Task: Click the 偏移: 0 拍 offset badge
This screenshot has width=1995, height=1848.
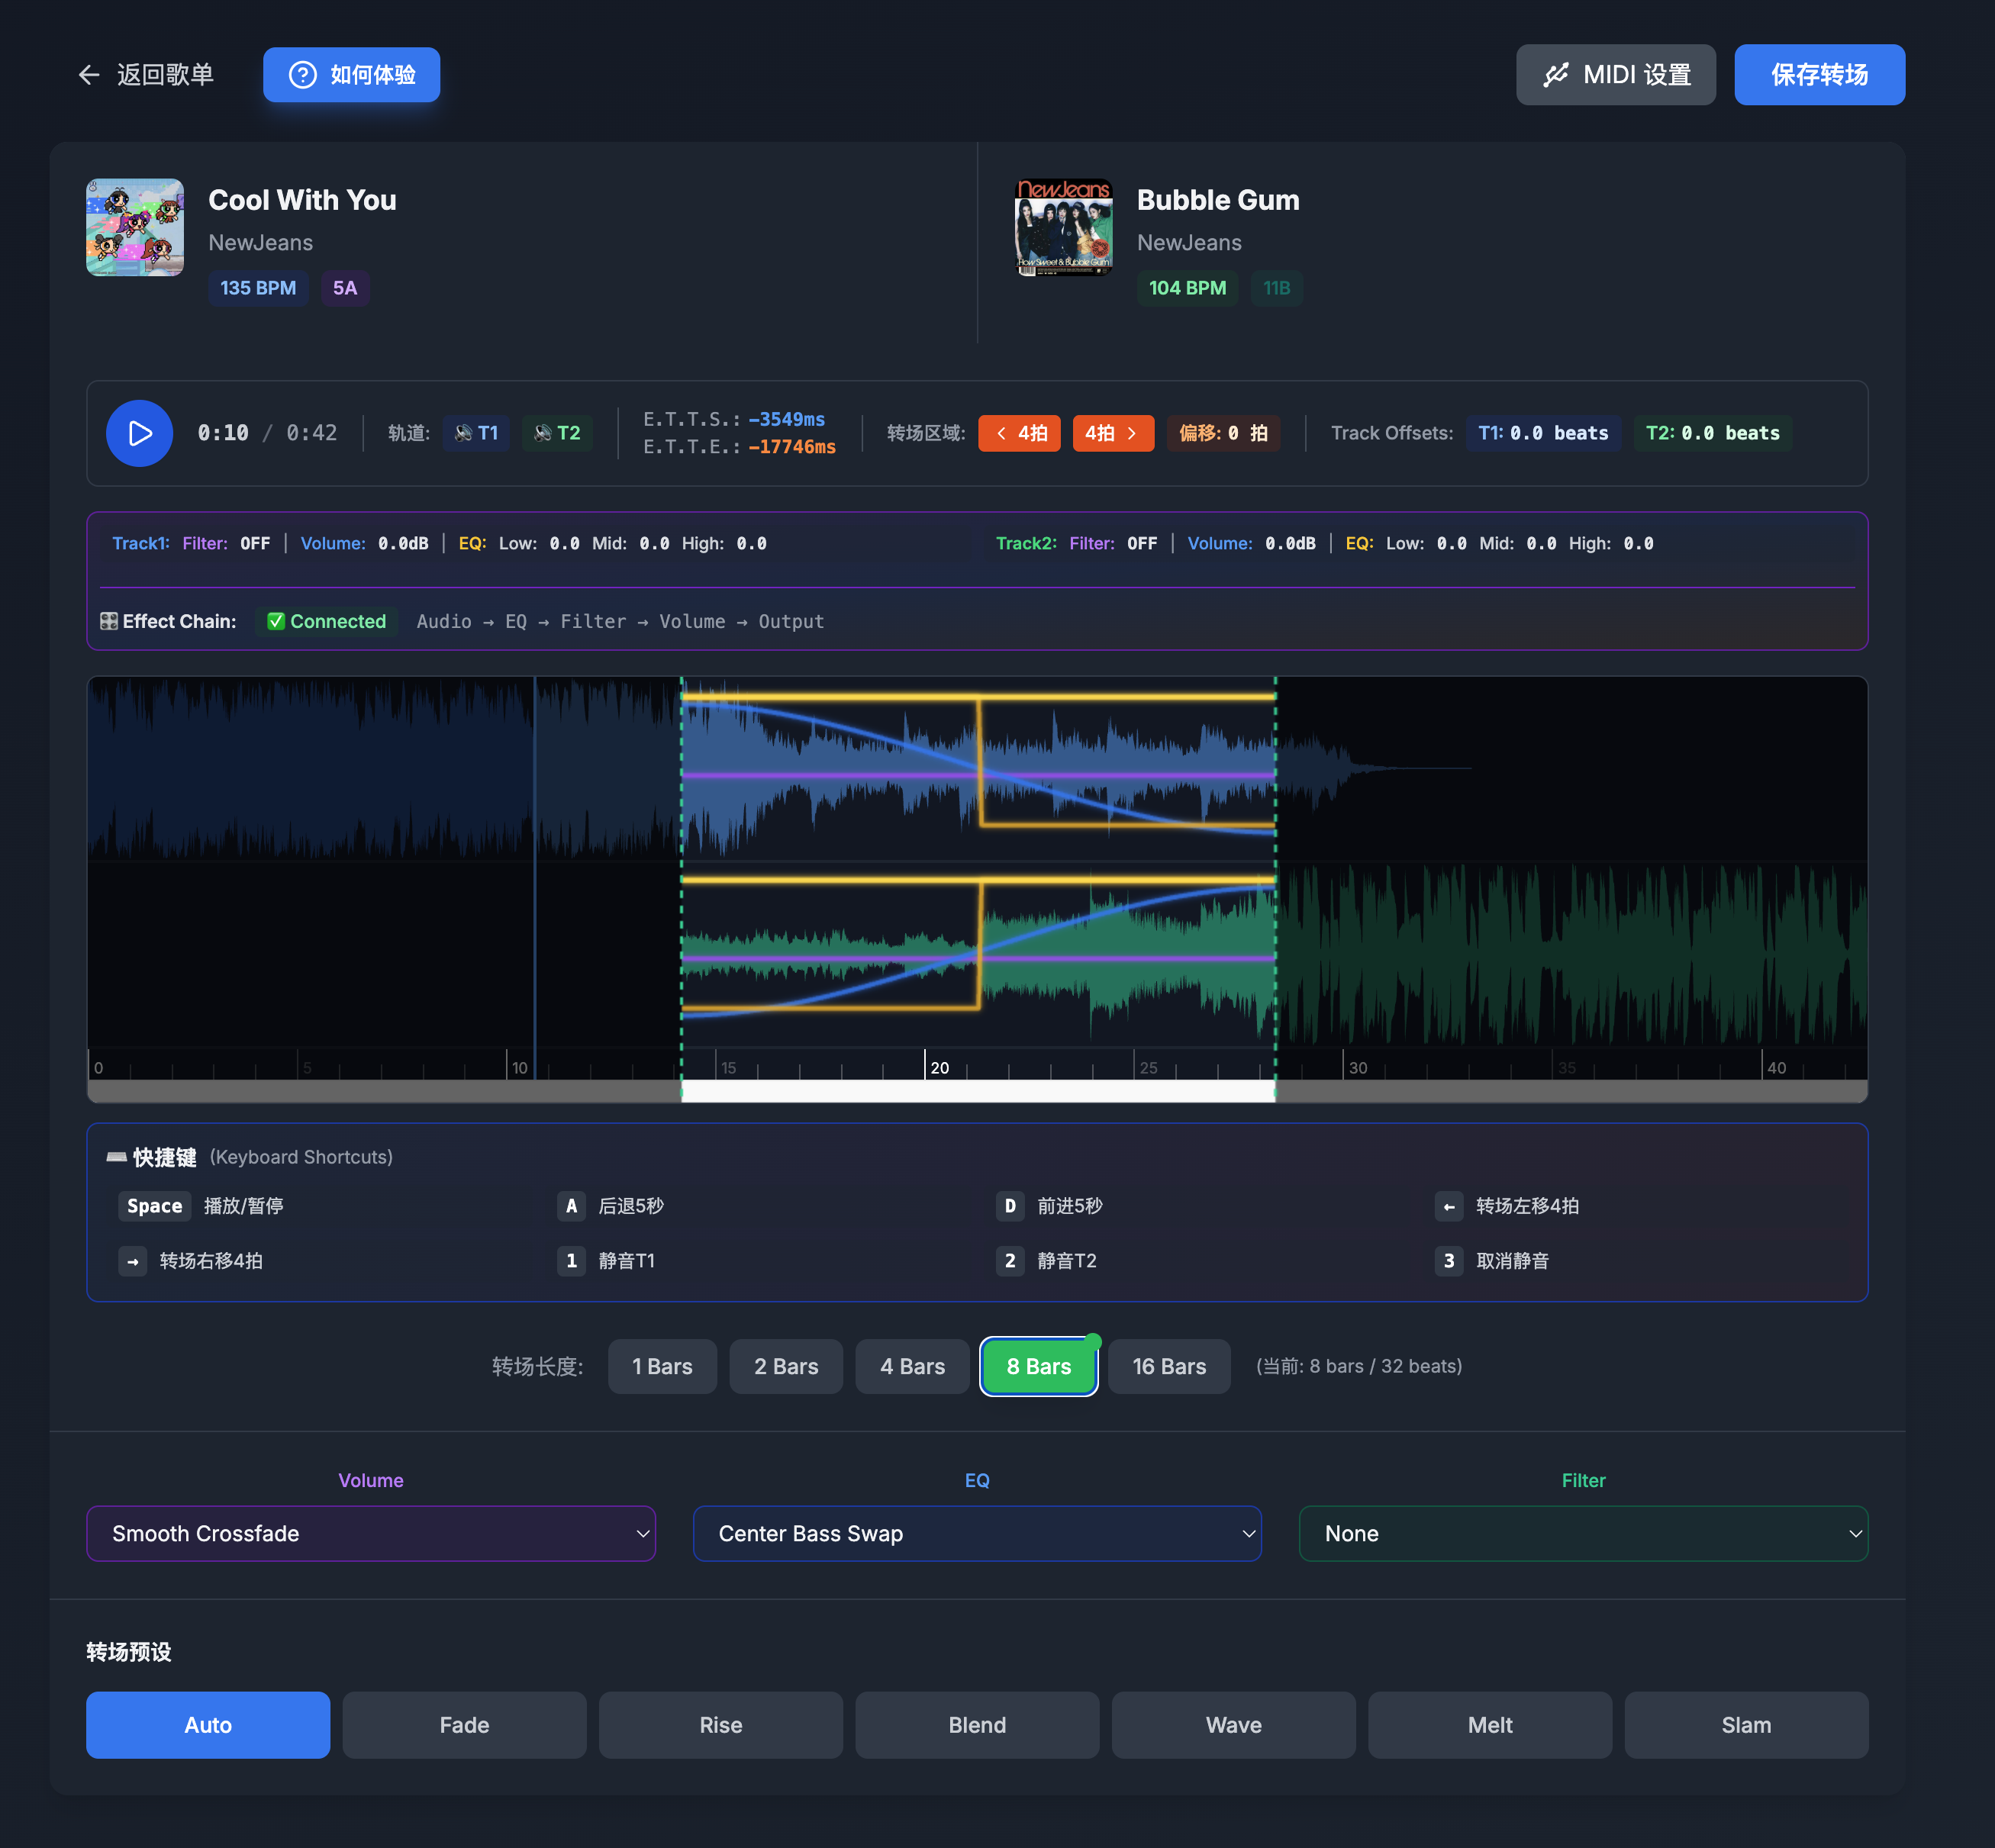Action: pyautogui.click(x=1223, y=433)
